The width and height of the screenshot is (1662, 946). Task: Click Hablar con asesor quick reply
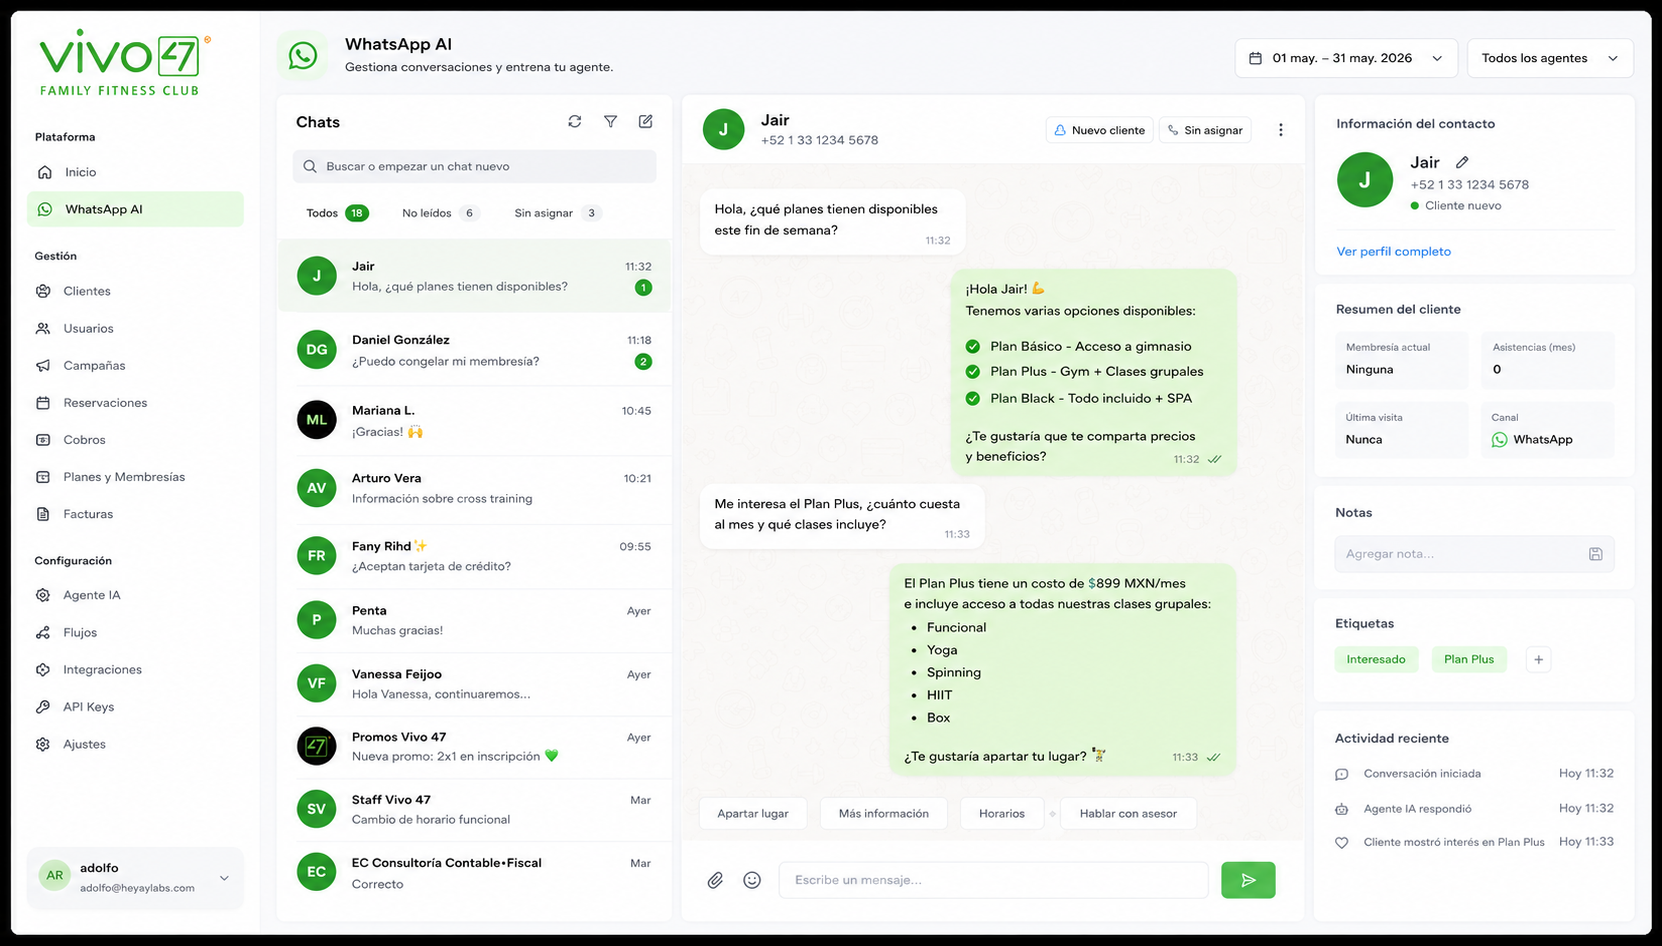1128,814
